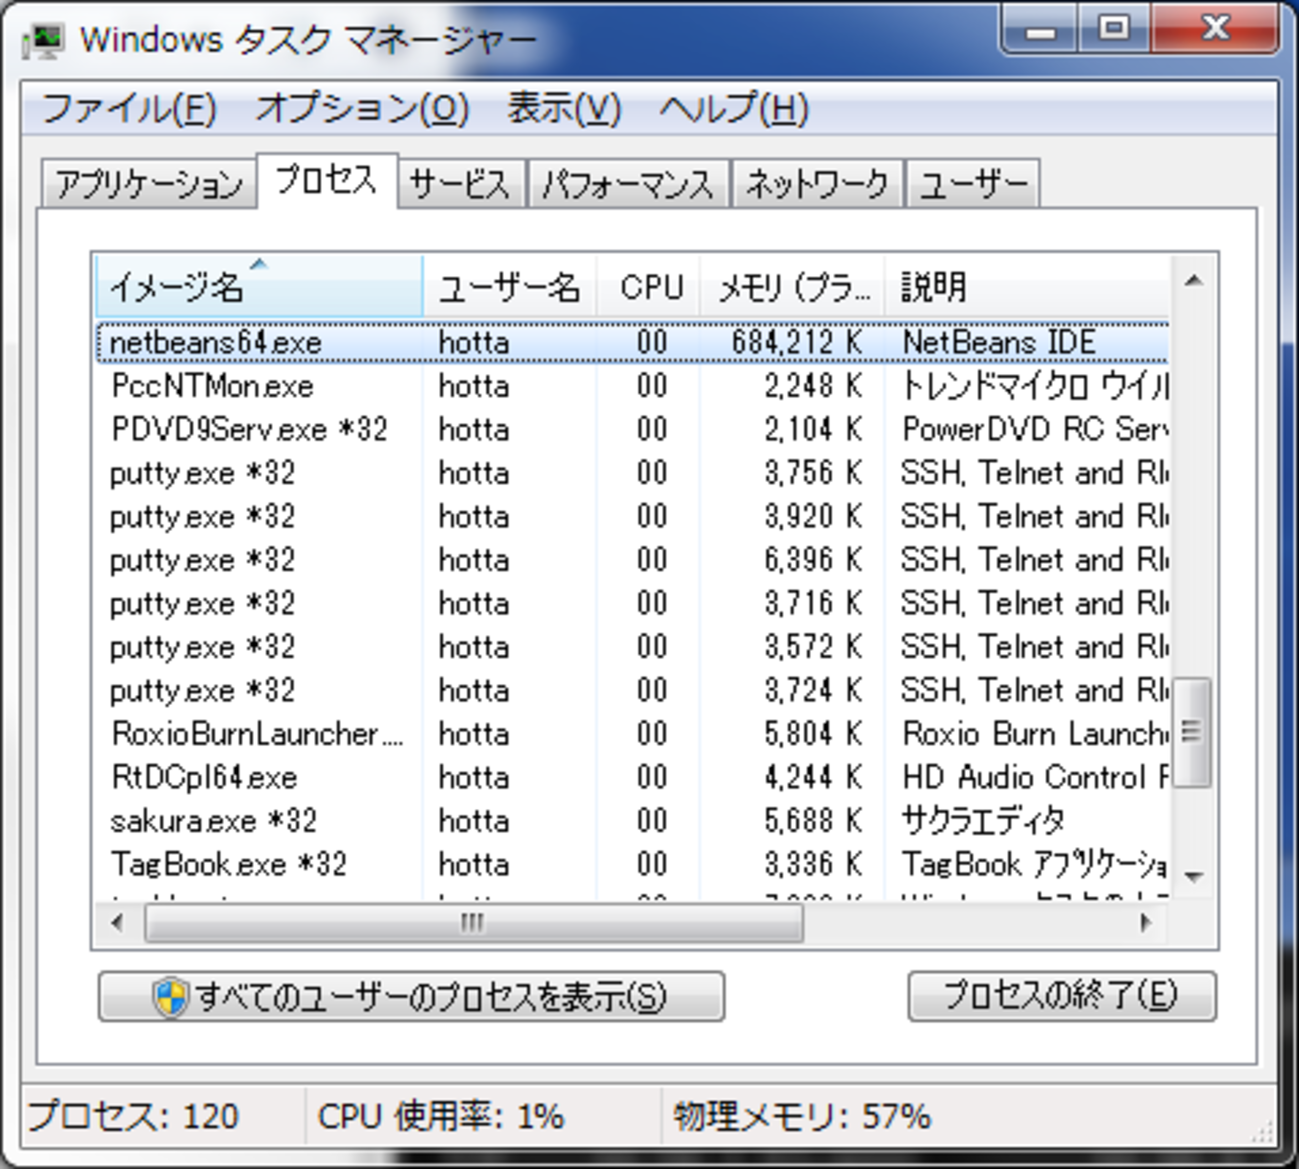
Task: Open the オプション(O) menu
Action: tap(362, 108)
